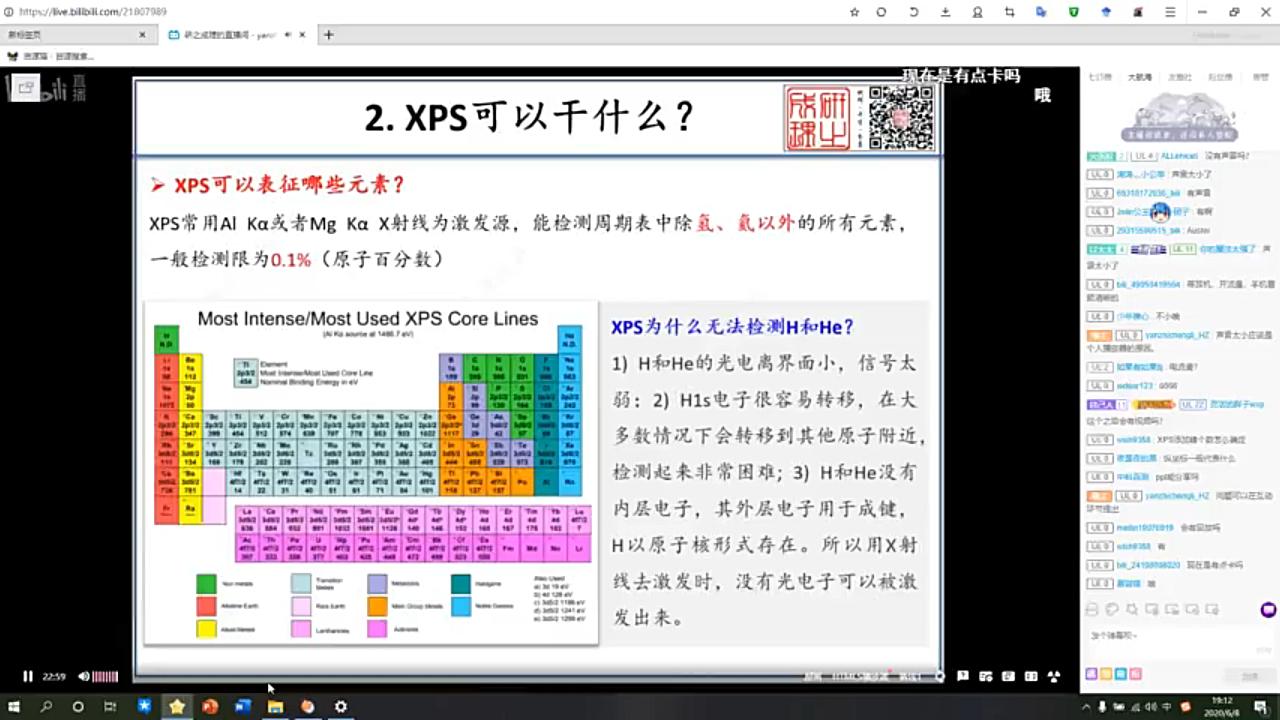
Task: Click the purple gift icon below chat
Action: coord(1091,675)
